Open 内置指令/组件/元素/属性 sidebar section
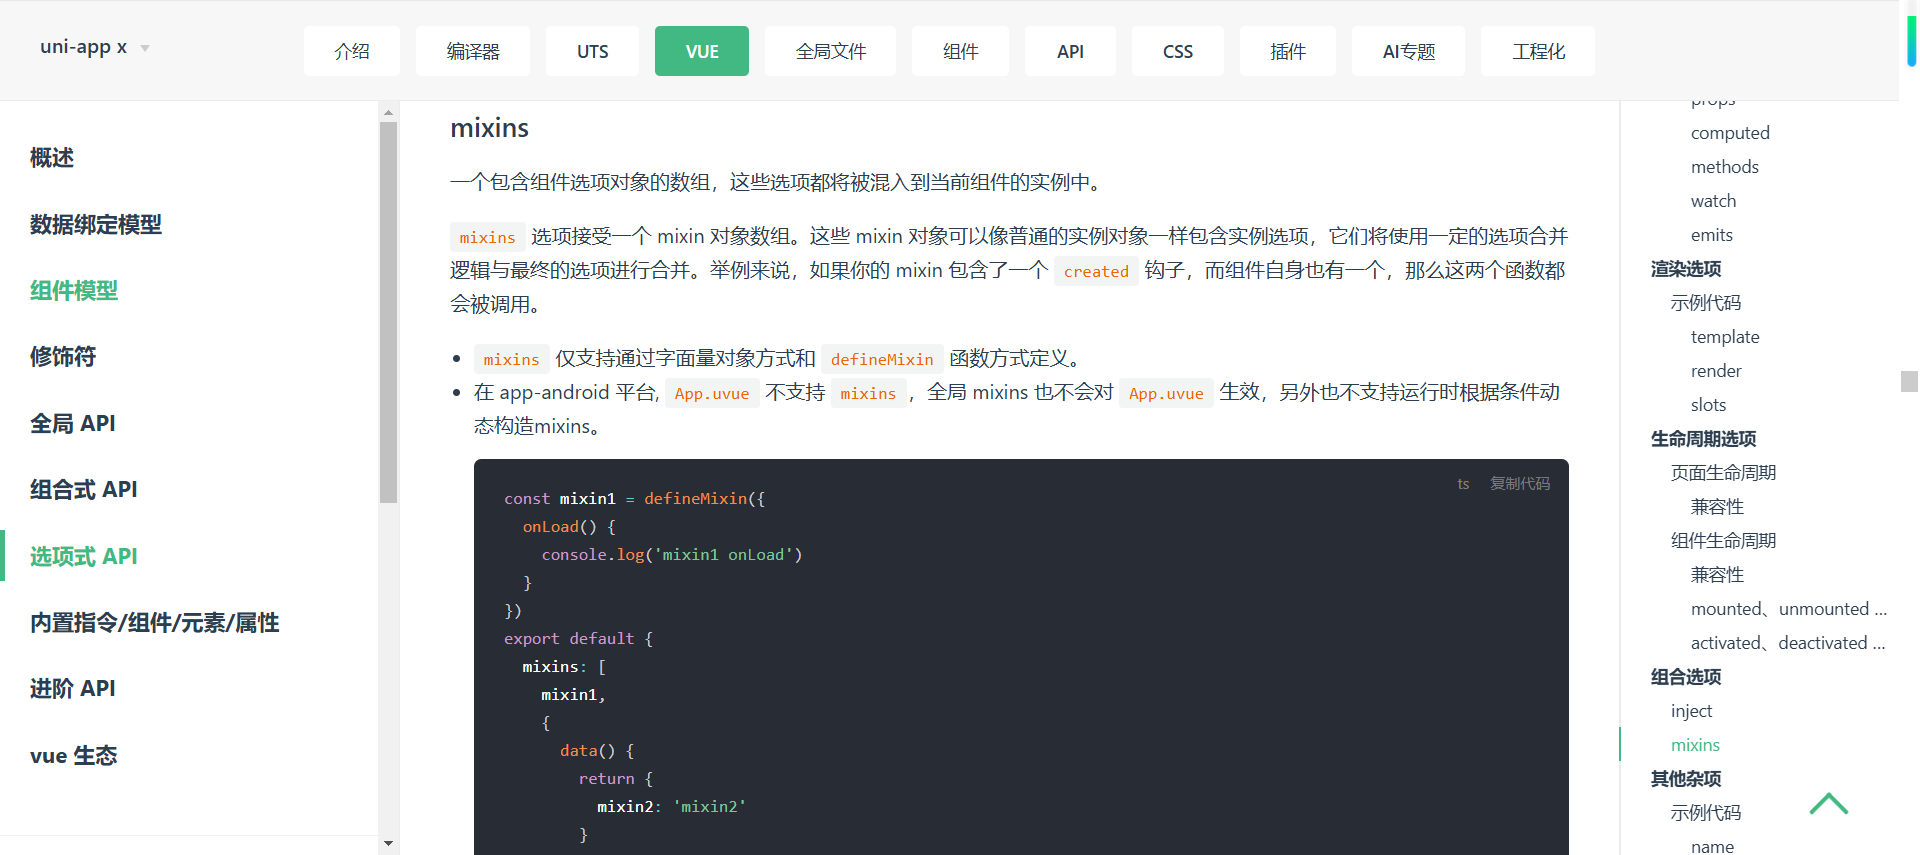Screen dimensions: 1920x855 click(155, 623)
